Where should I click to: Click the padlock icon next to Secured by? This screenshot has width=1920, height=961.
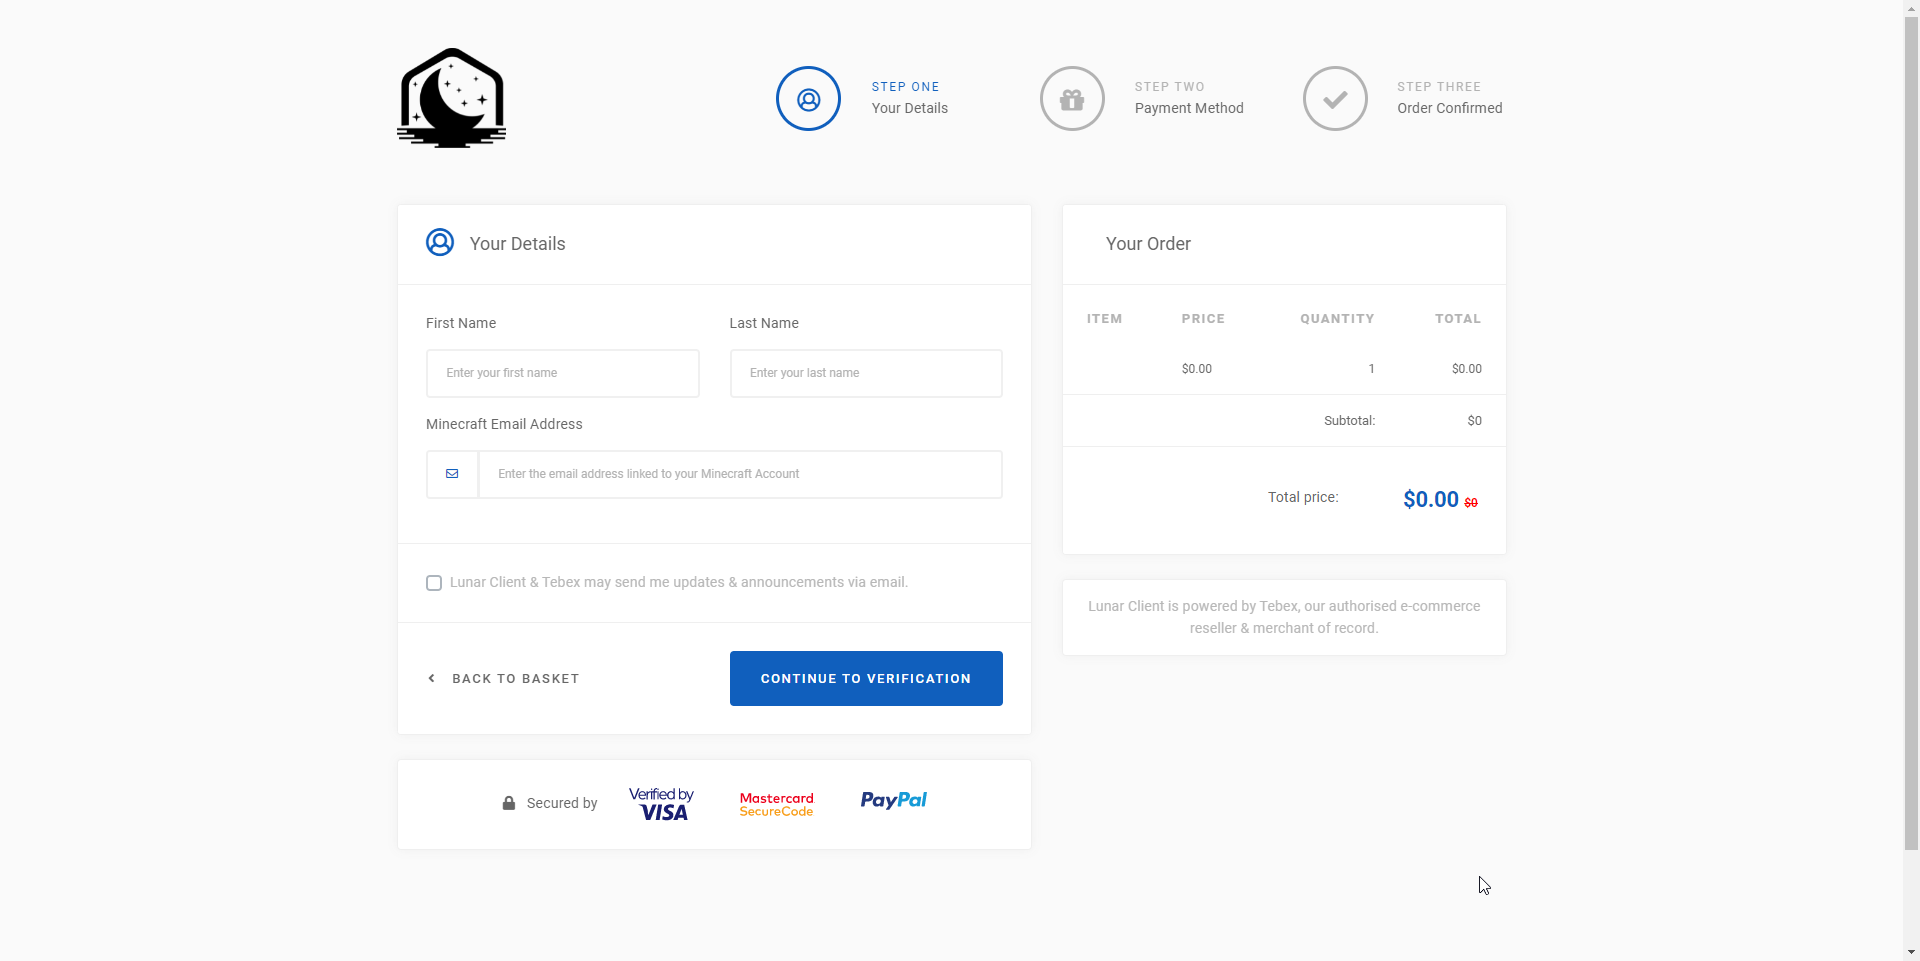coord(509,803)
